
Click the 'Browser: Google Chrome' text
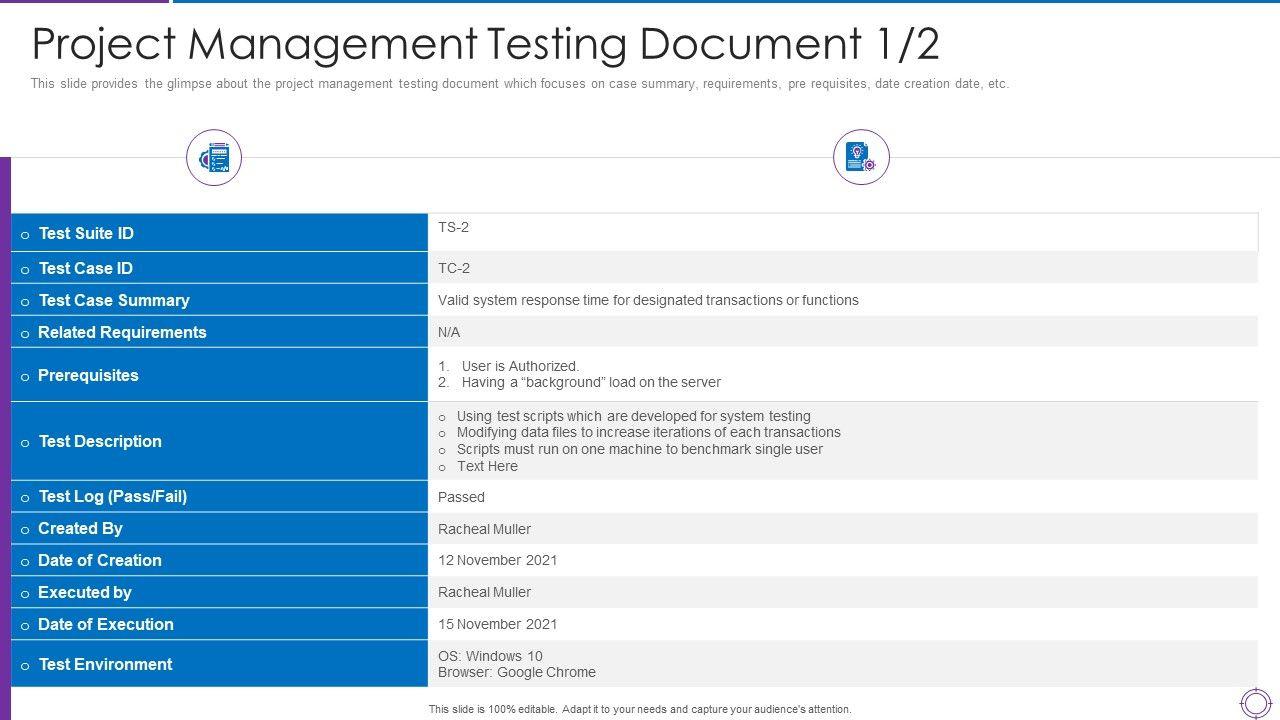click(517, 672)
